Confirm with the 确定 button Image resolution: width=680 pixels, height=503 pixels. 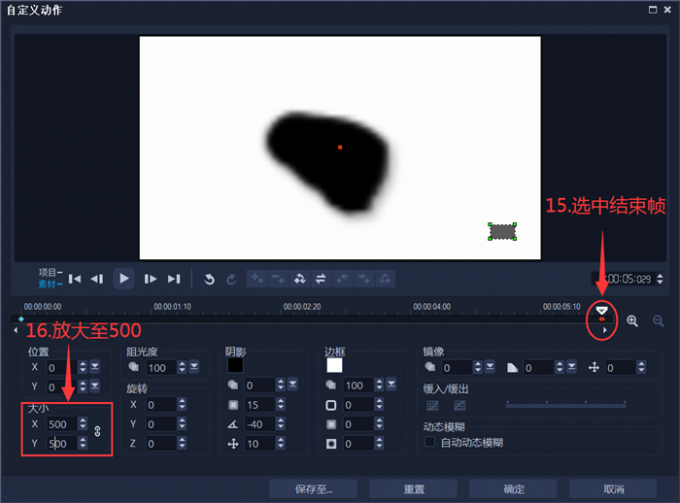tap(513, 489)
